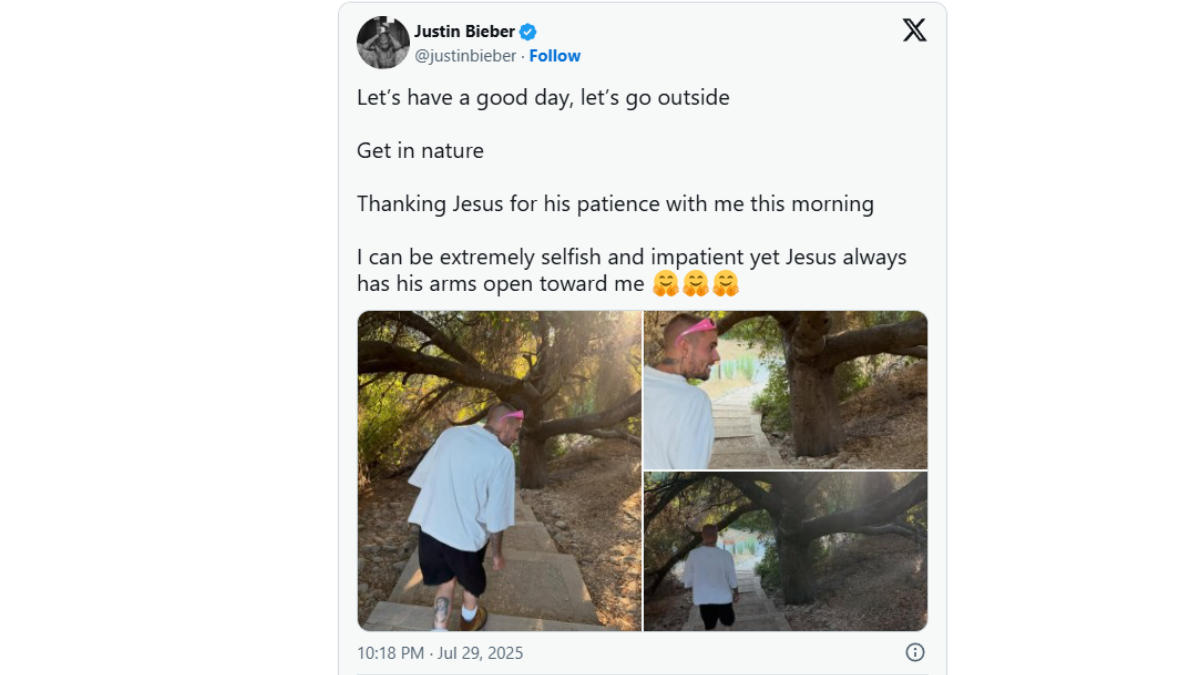Viewport: 1200px width, 675px height.
Task: Click the tweet line about thanking Jesus
Action: pyautogui.click(x=615, y=203)
